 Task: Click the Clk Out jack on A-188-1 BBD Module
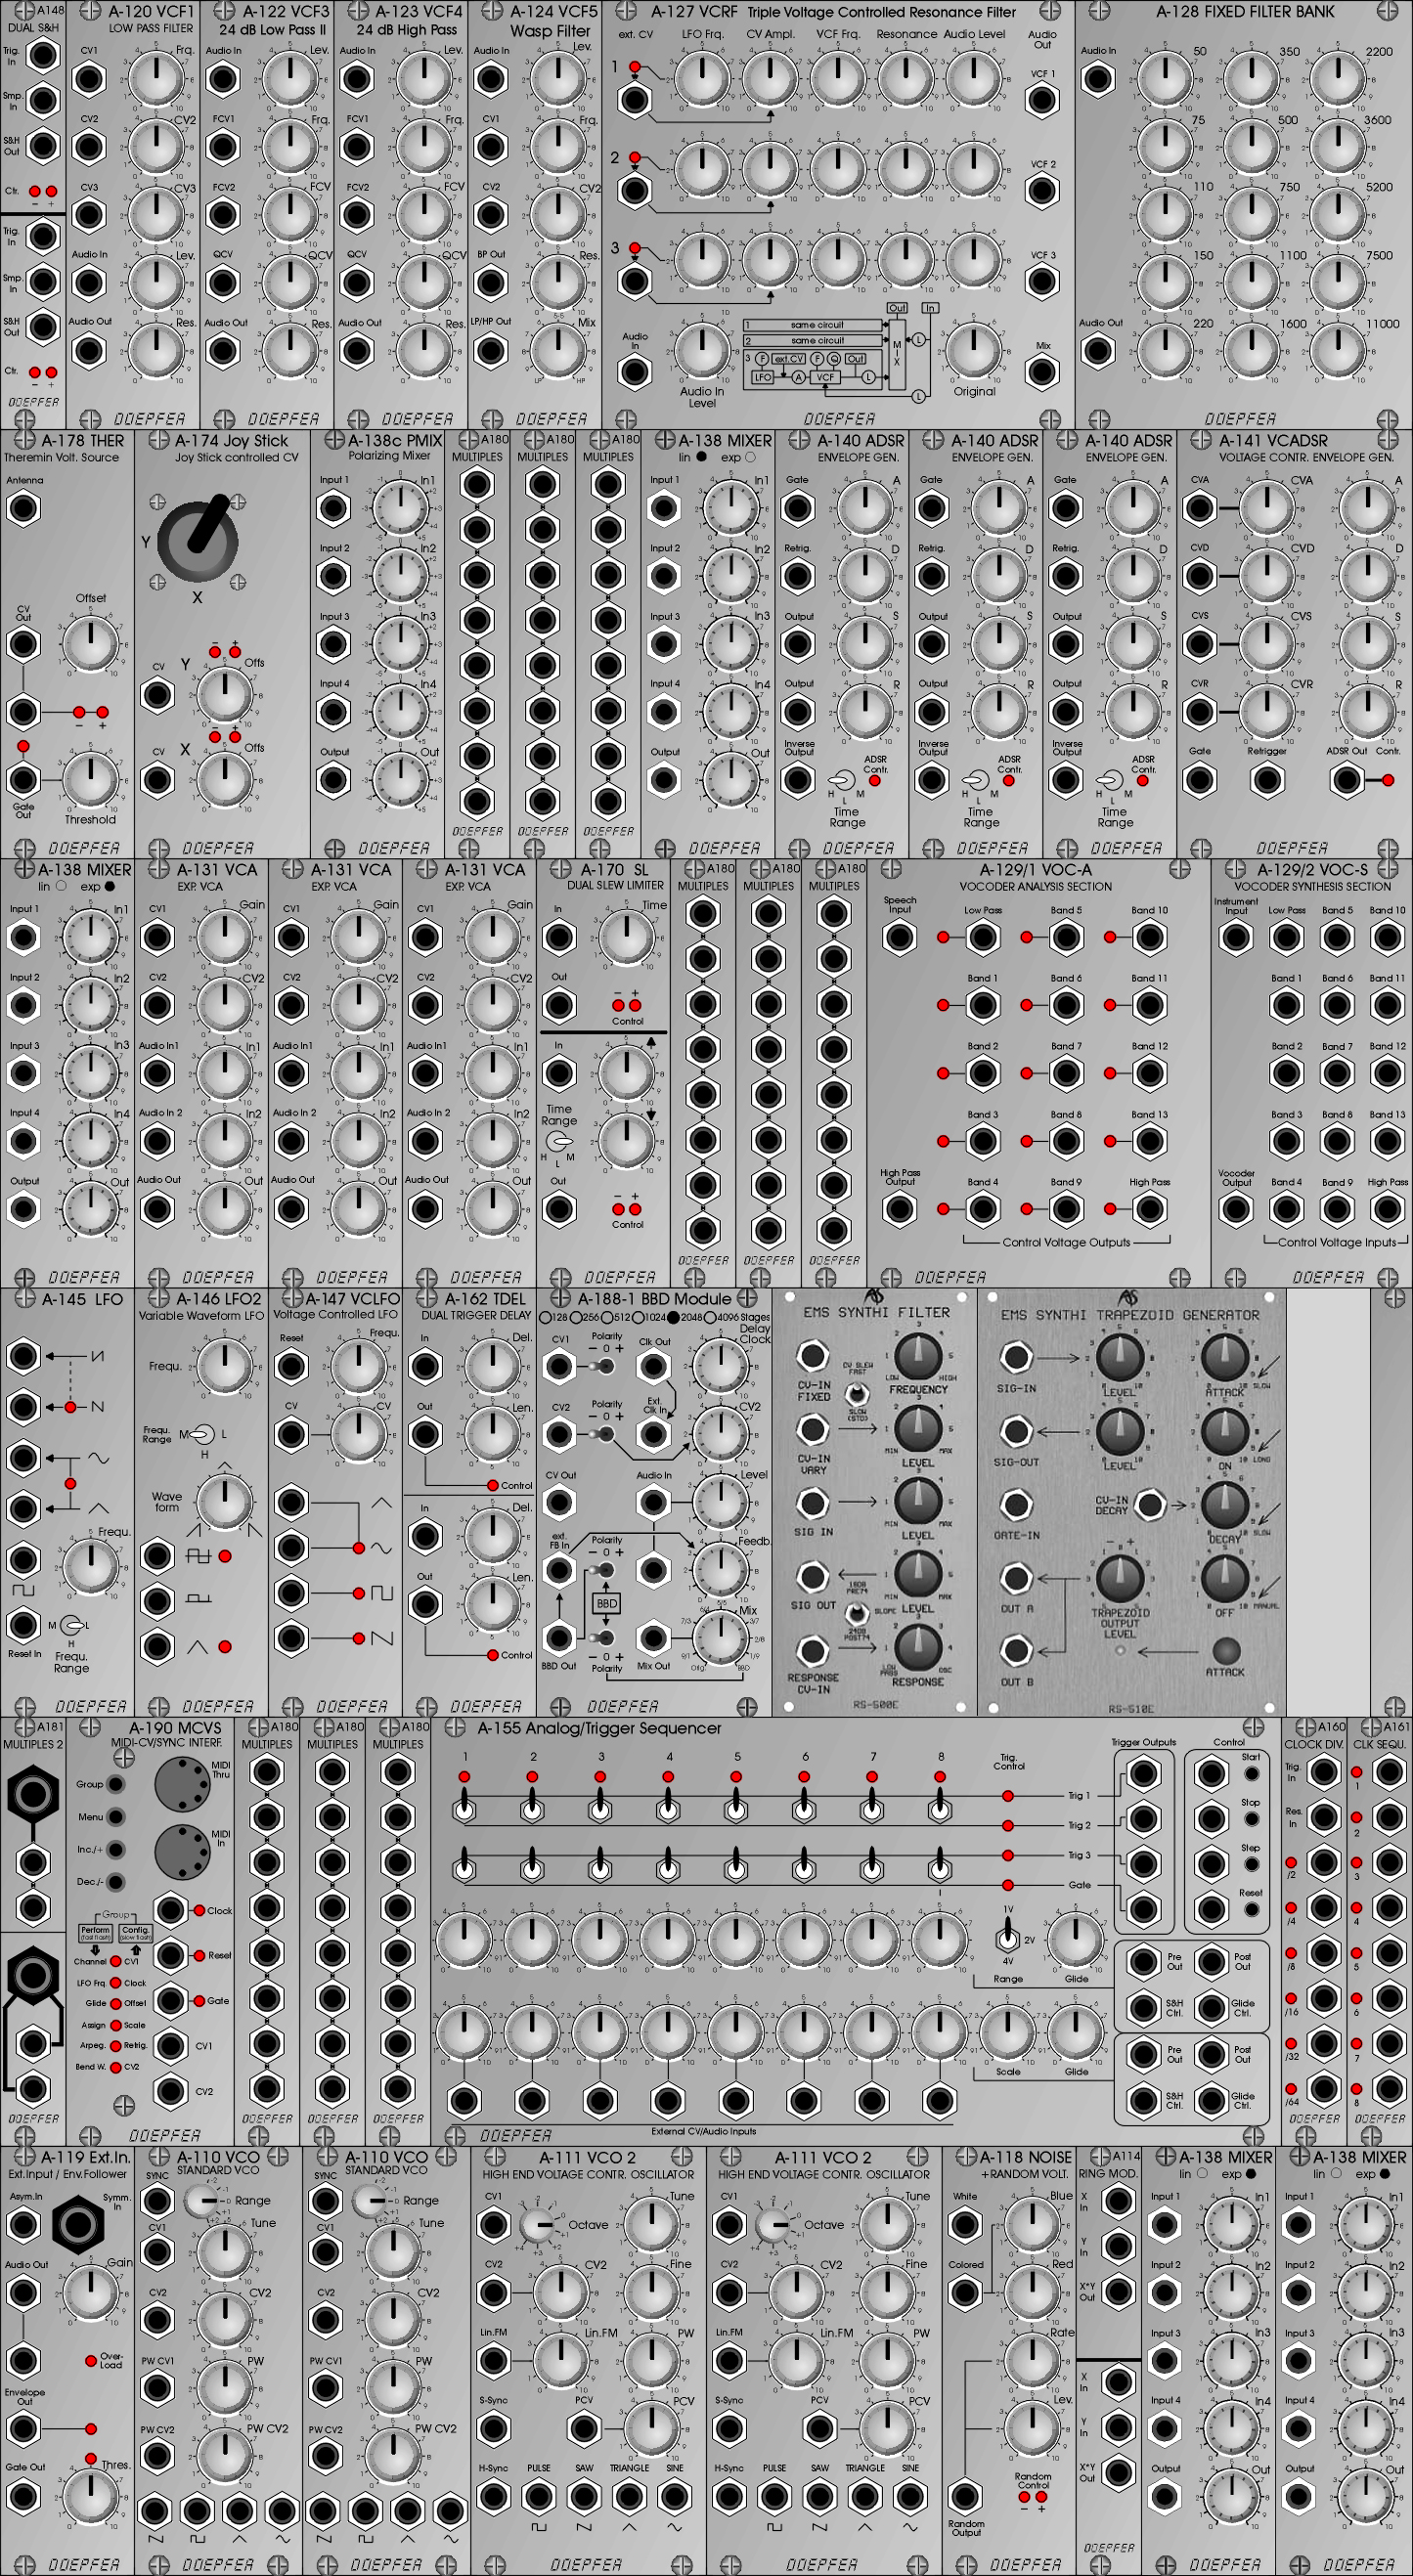coord(653,1366)
